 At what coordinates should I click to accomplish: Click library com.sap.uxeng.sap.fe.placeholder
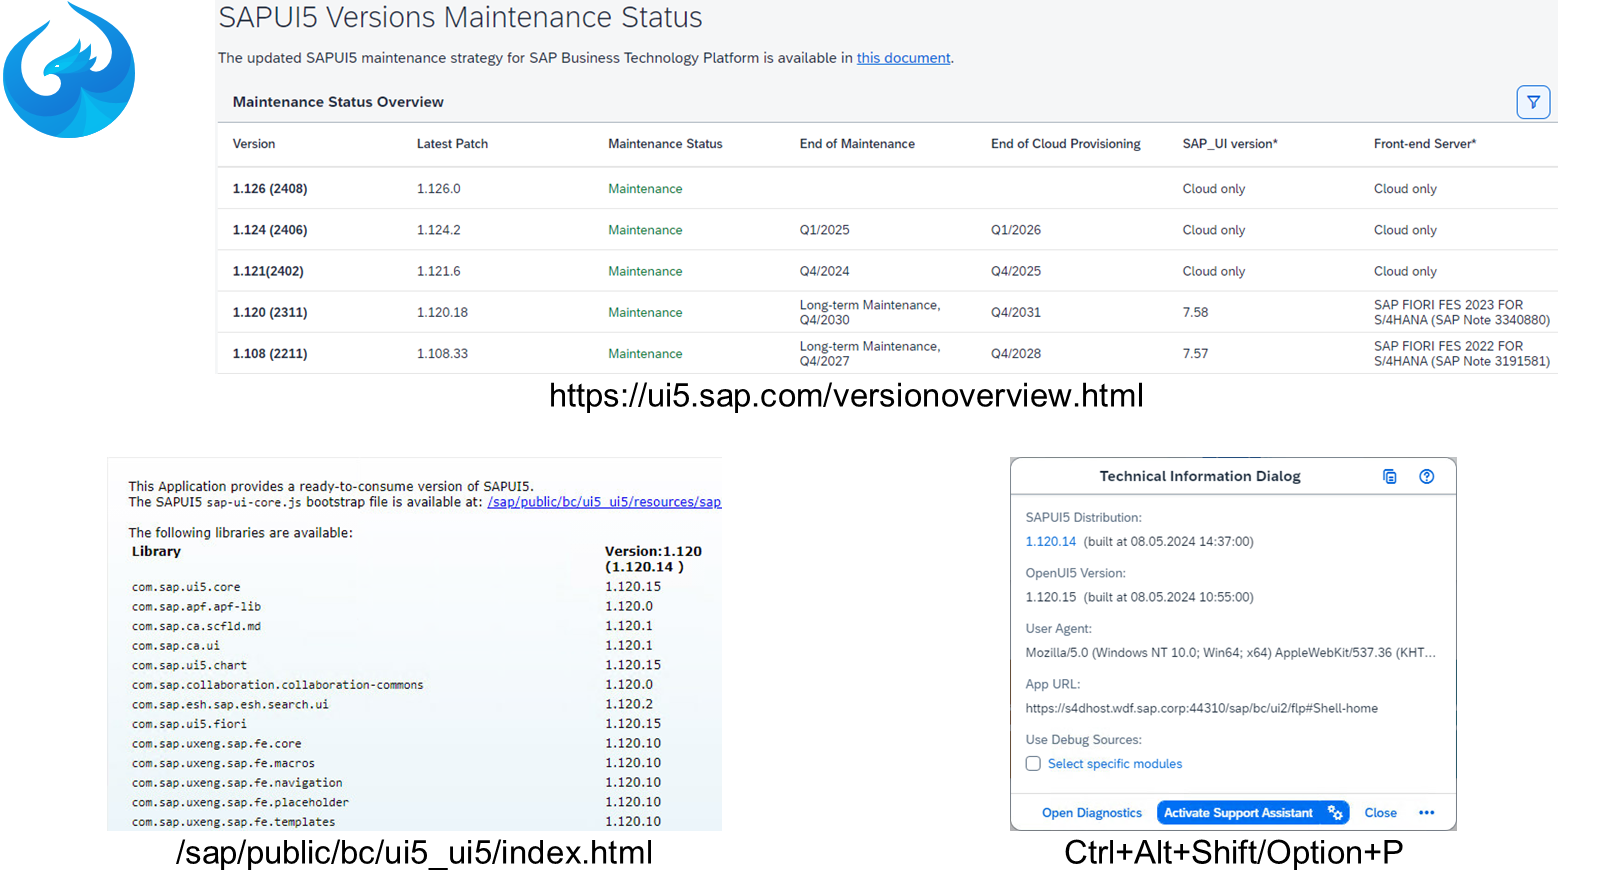click(240, 802)
